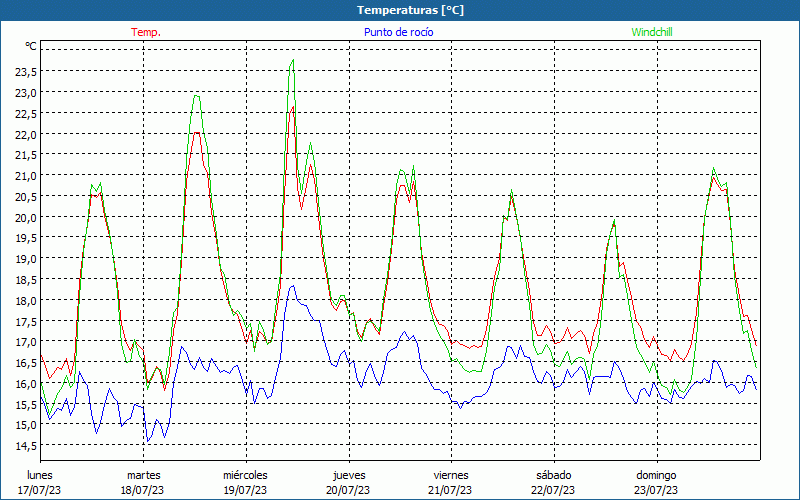The image size is (800, 500).
Task: Click the sábado day label
Action: tap(554, 475)
